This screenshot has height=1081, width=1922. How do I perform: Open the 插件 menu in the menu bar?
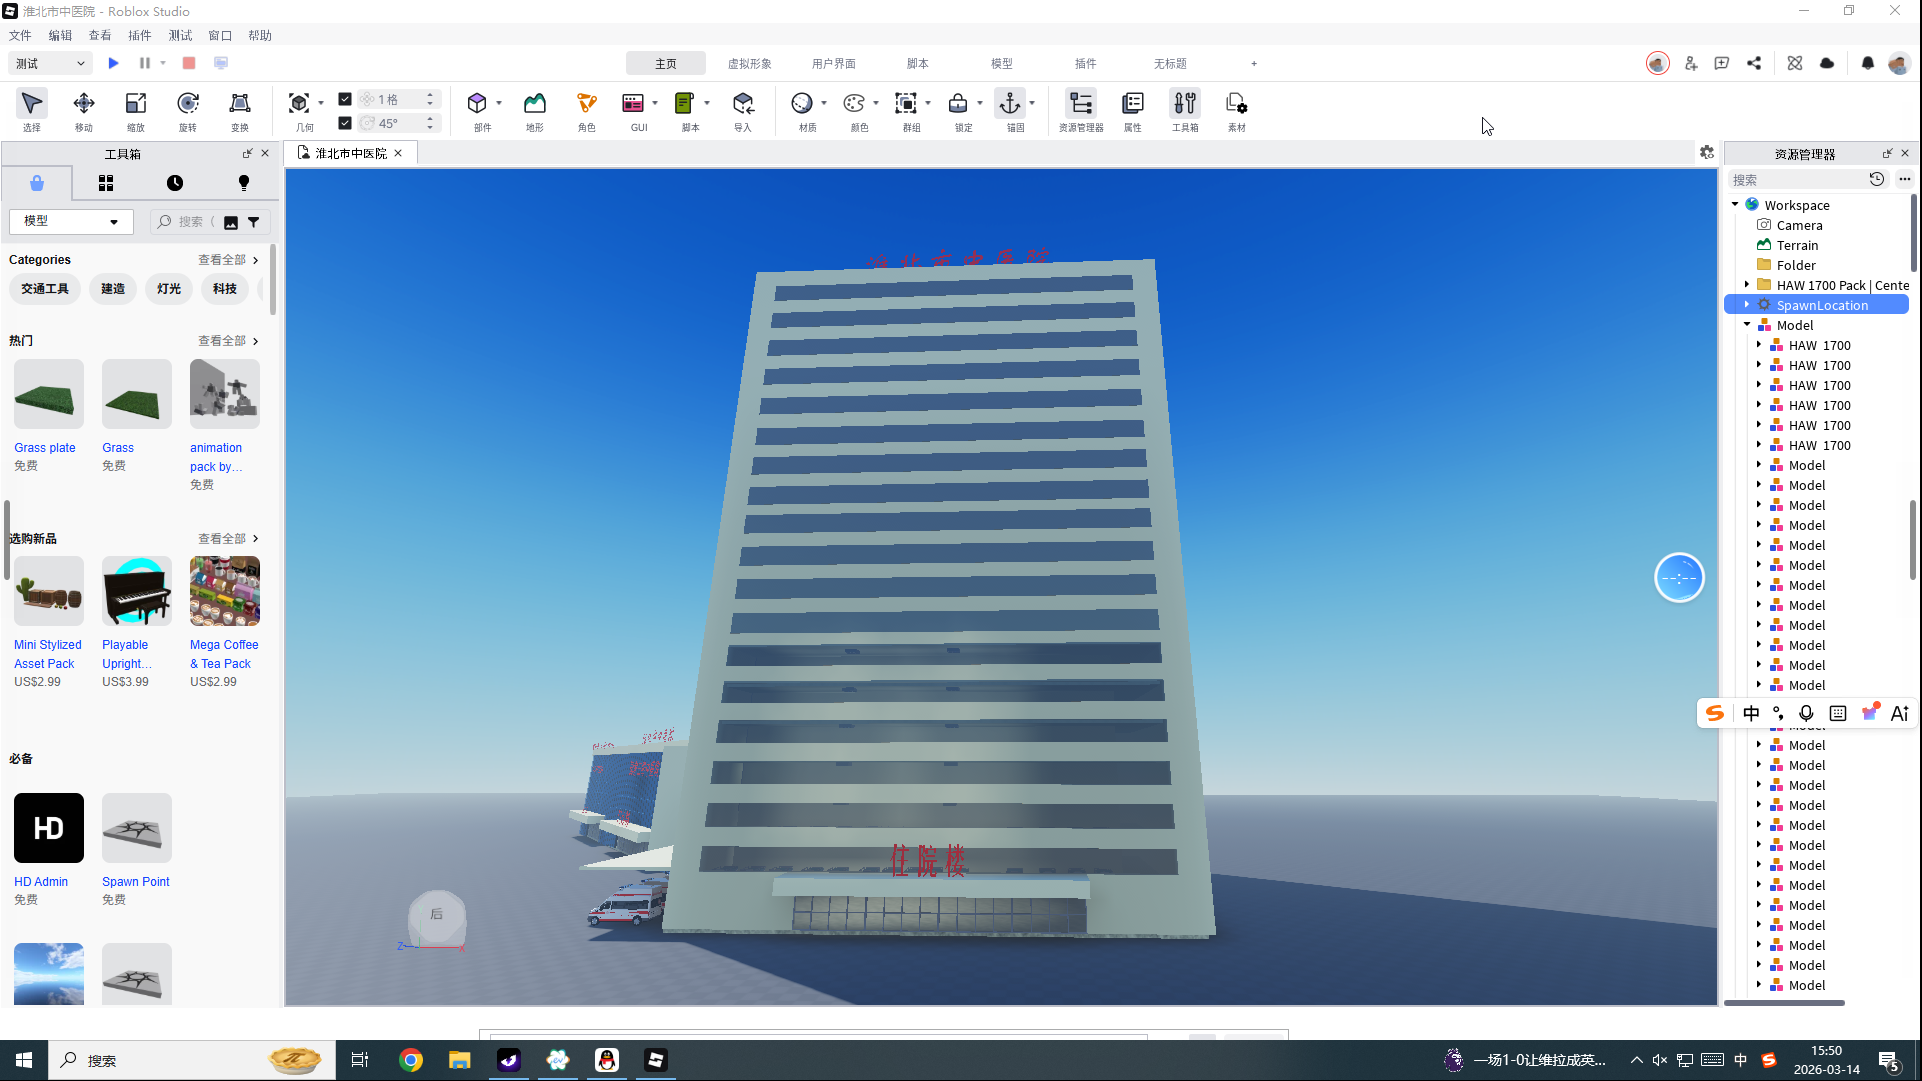coord(139,35)
